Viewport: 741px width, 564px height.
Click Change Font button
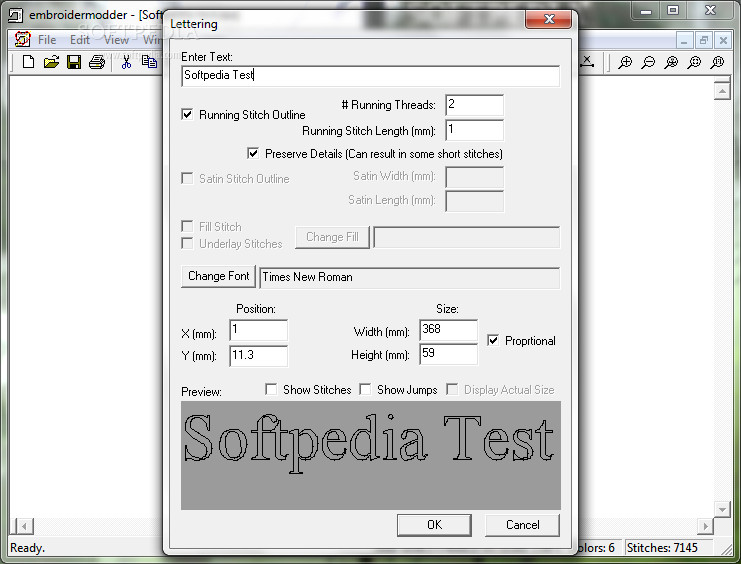[218, 276]
